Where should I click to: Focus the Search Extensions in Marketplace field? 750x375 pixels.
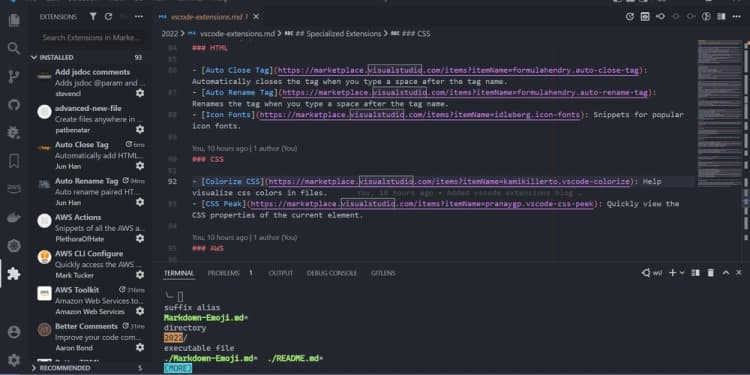point(91,37)
